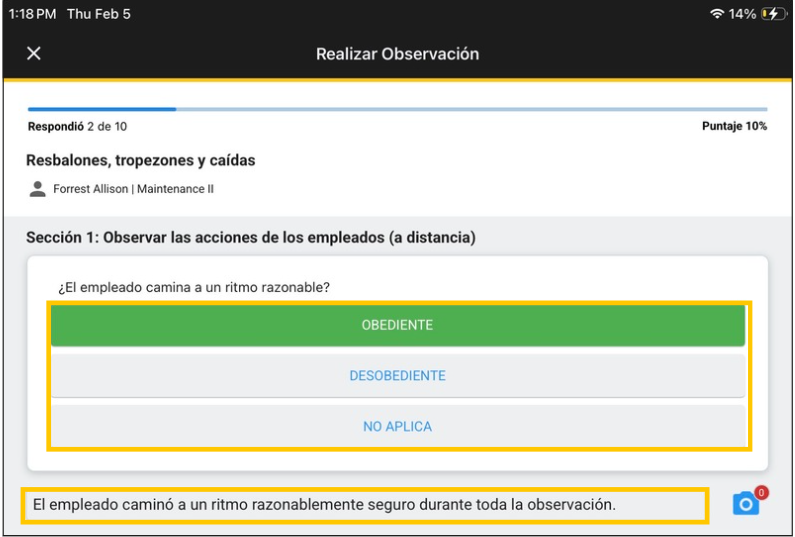Close the Realizar Observación screen
Viewport: 795px width, 537px height.
pos(33,53)
